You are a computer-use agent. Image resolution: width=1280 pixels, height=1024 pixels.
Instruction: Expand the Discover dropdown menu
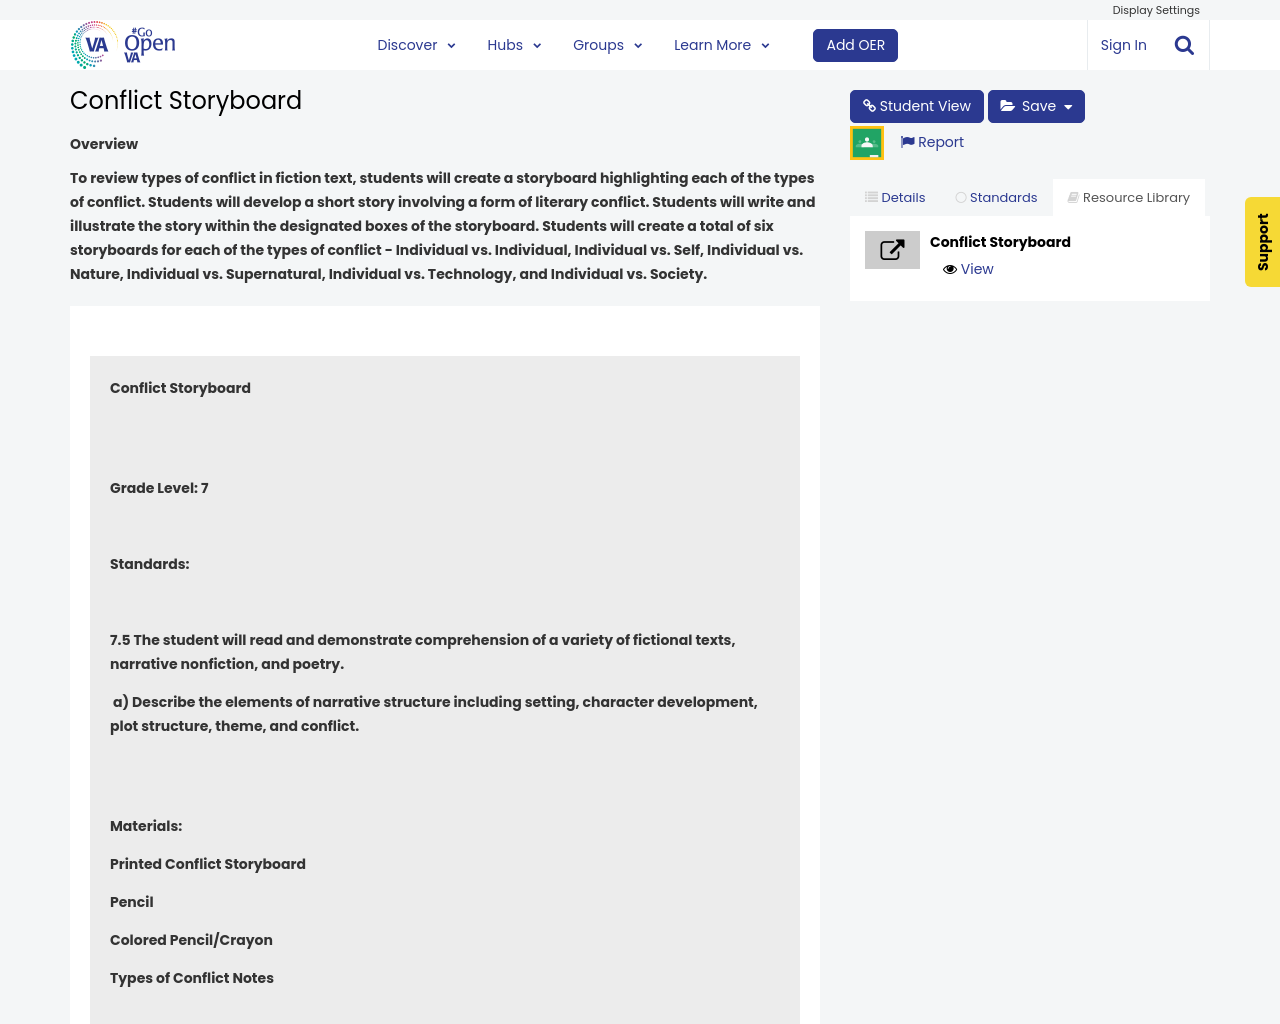(x=416, y=45)
